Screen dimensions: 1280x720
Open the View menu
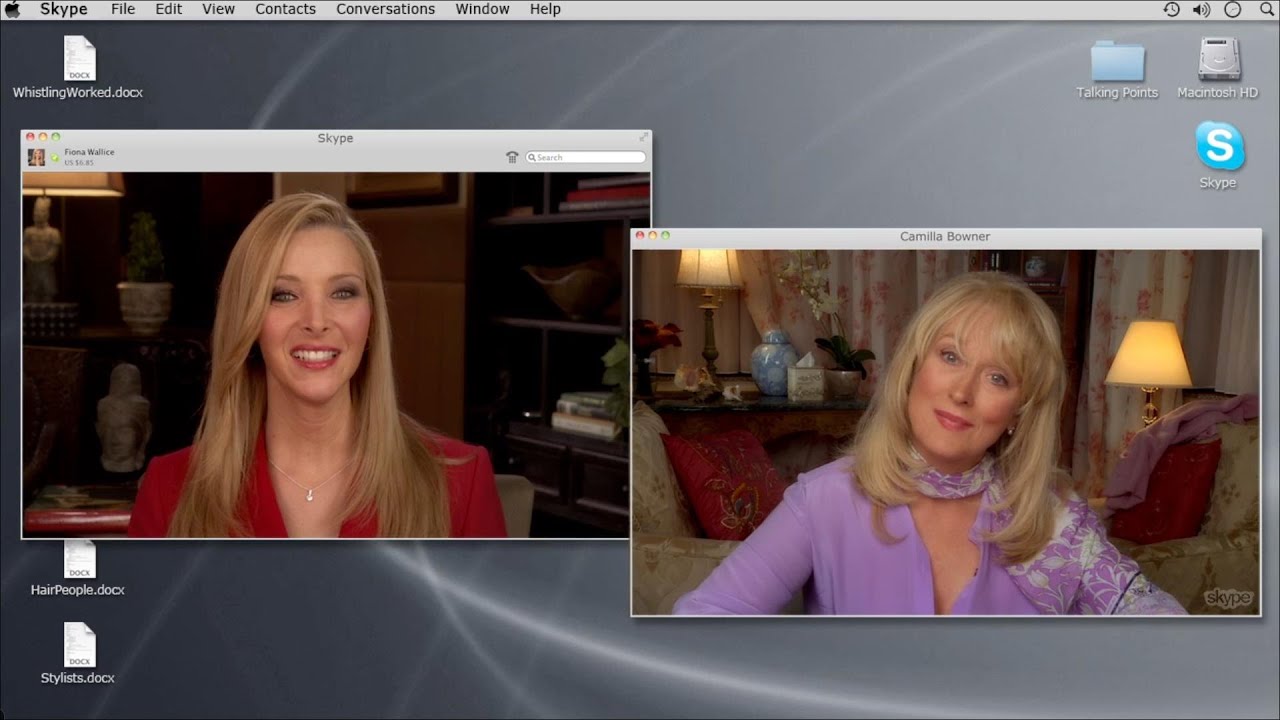point(218,9)
